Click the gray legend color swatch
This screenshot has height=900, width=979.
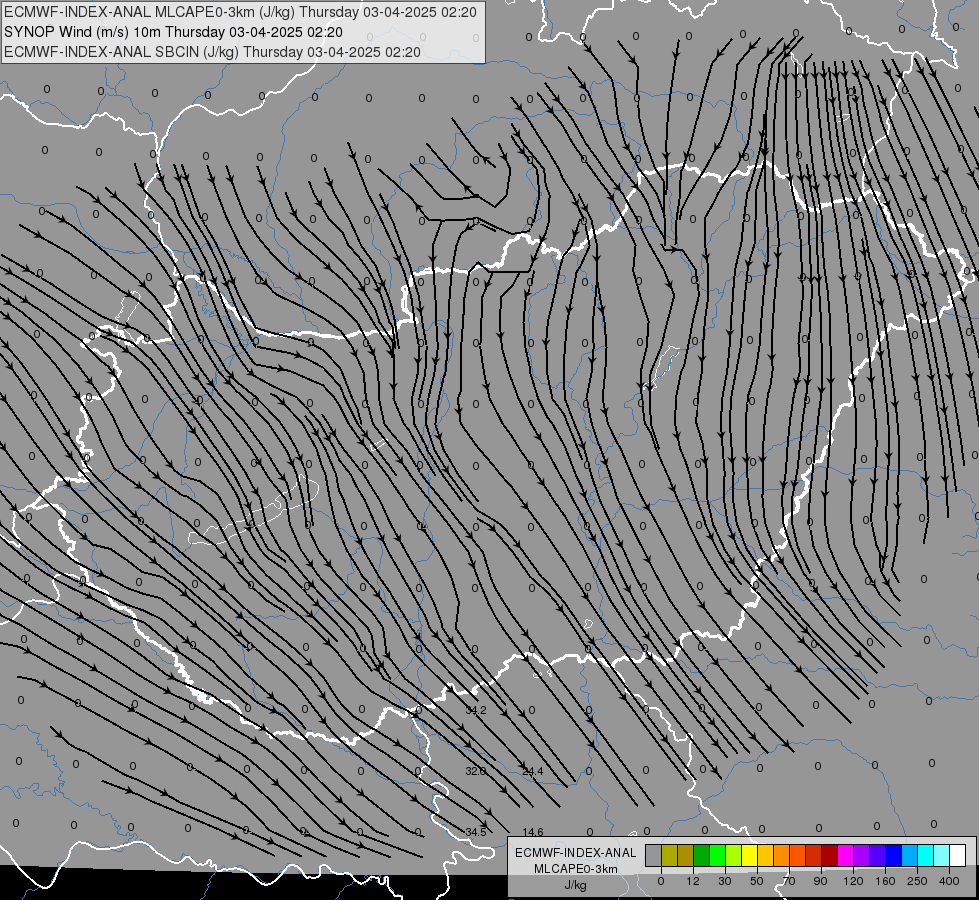coord(654,855)
